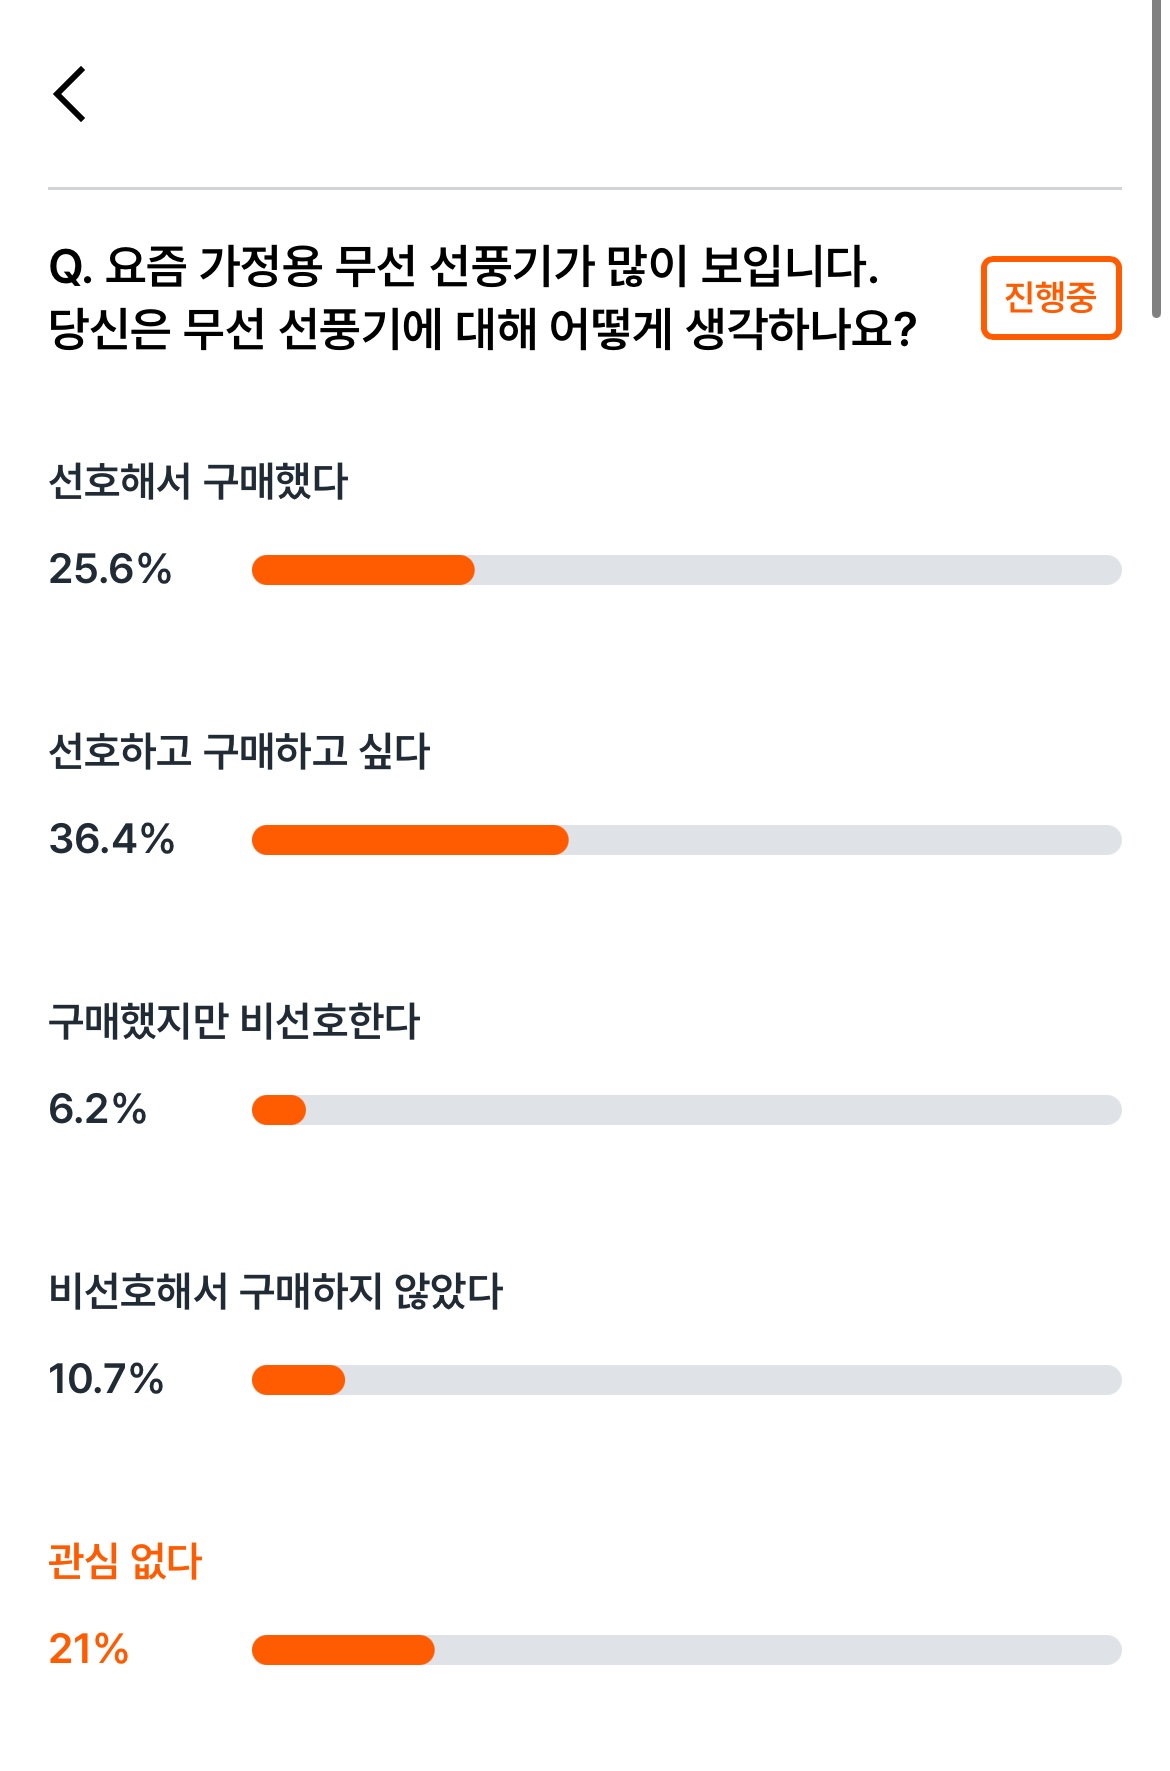Click the 21% orange result bar

coord(686,1650)
